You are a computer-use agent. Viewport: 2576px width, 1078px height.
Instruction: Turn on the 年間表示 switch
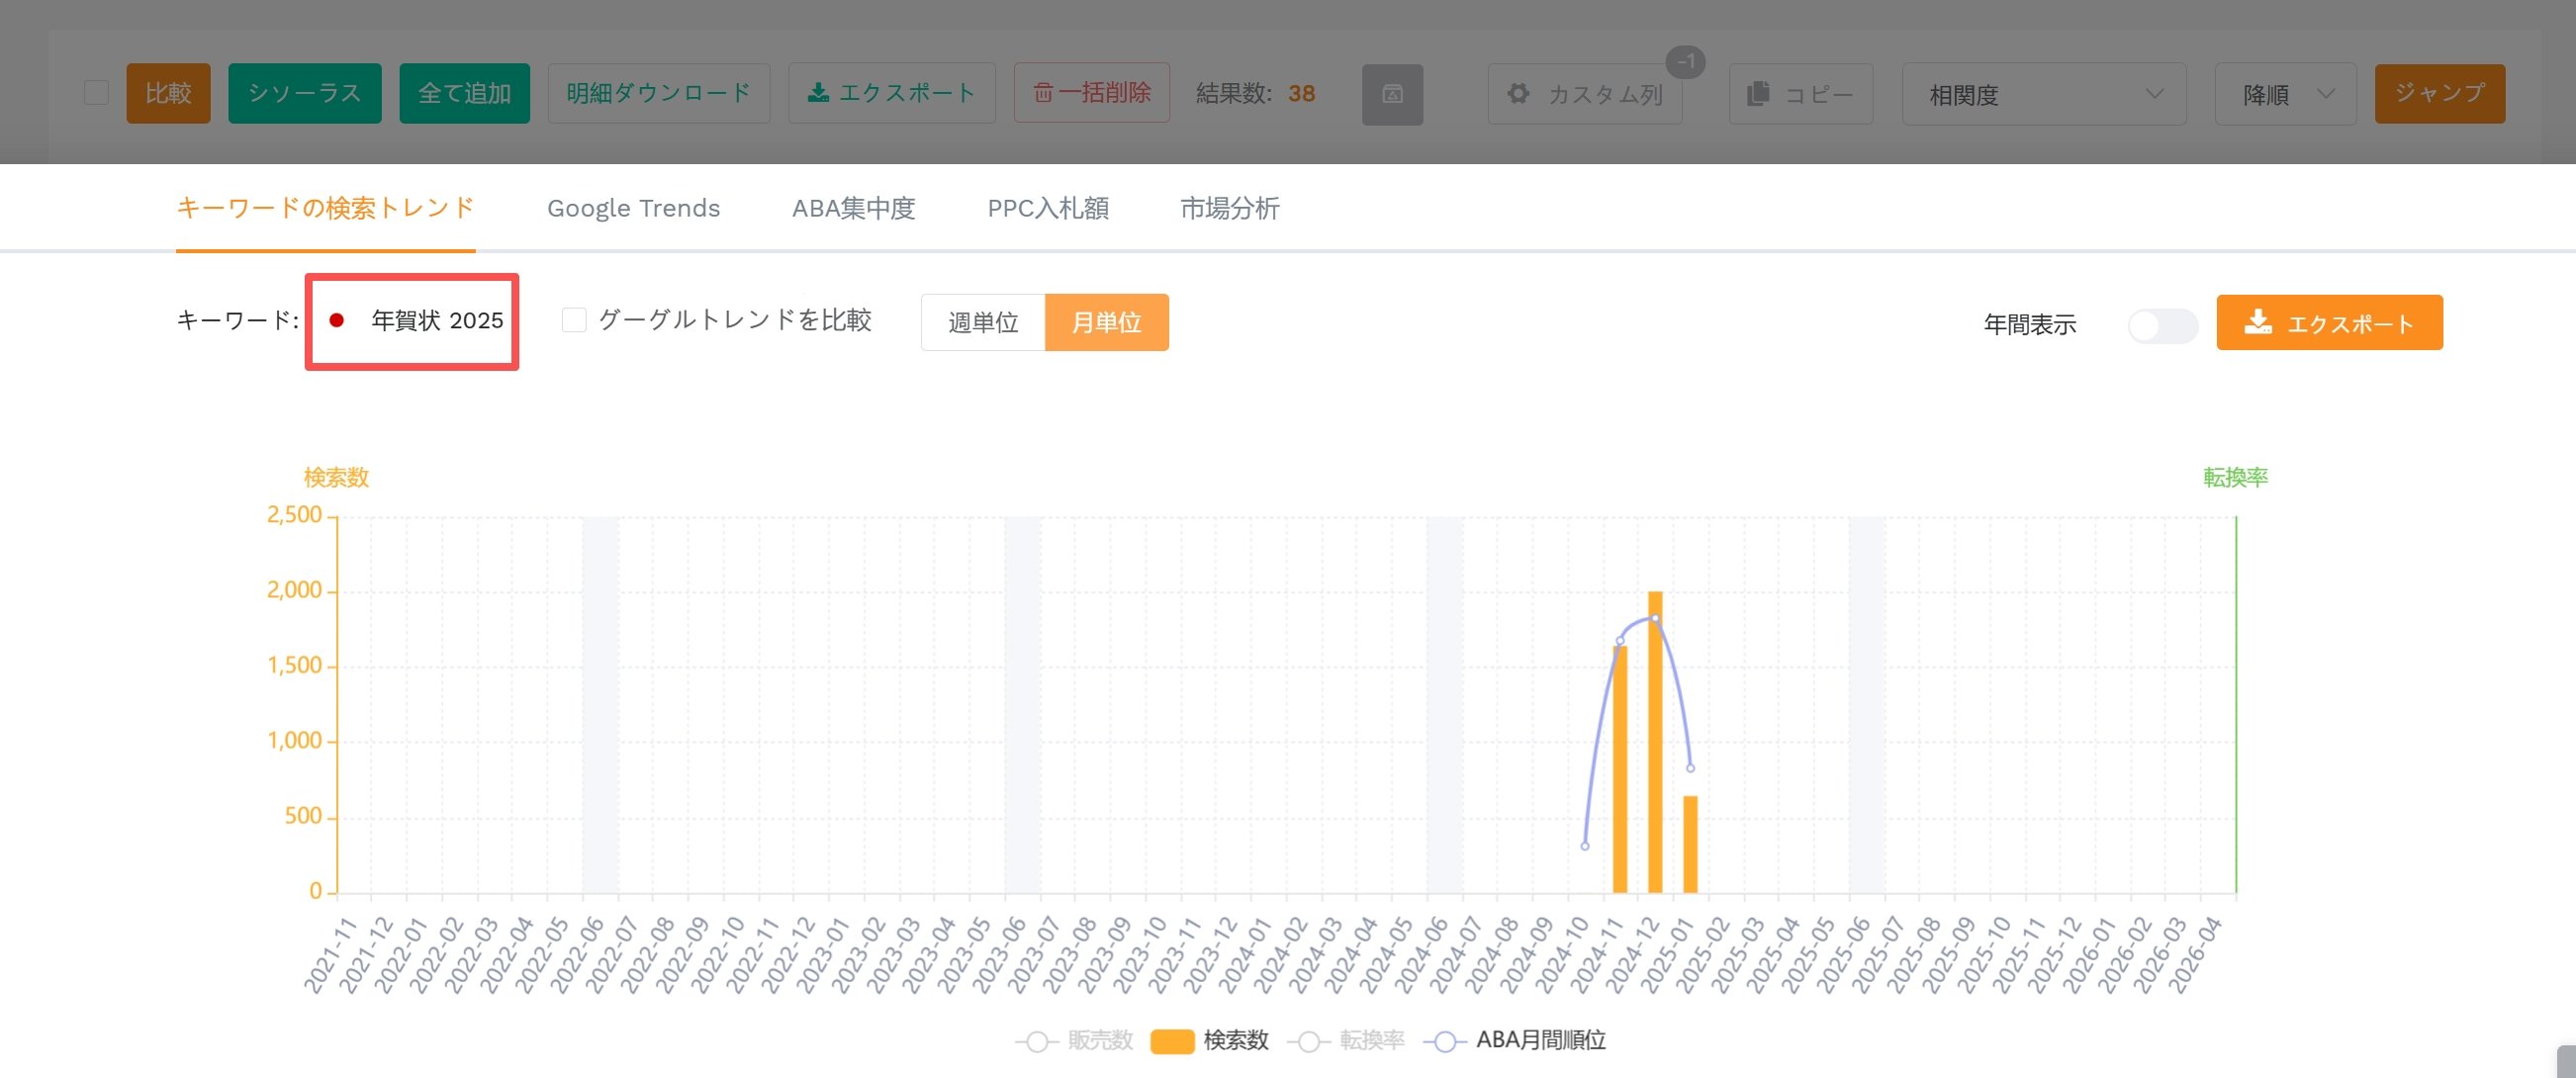(x=2162, y=325)
